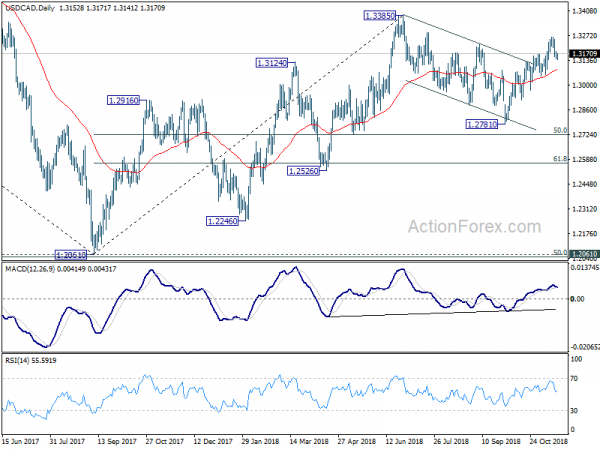This screenshot has height=450, width=600.
Task: Click the 1.25880 price axis value
Action: point(584,160)
